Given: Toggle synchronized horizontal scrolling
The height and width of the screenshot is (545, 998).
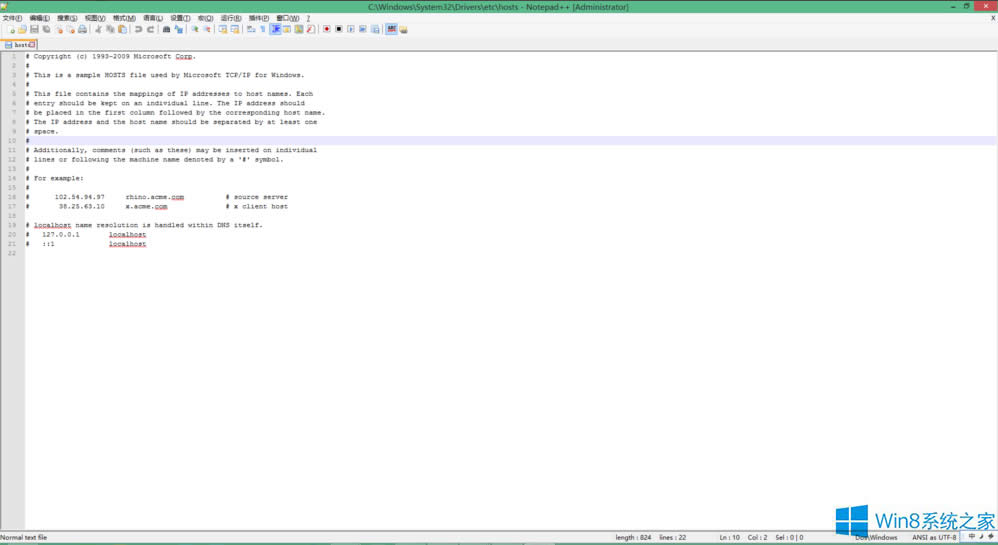Looking at the screenshot, I should [235, 29].
